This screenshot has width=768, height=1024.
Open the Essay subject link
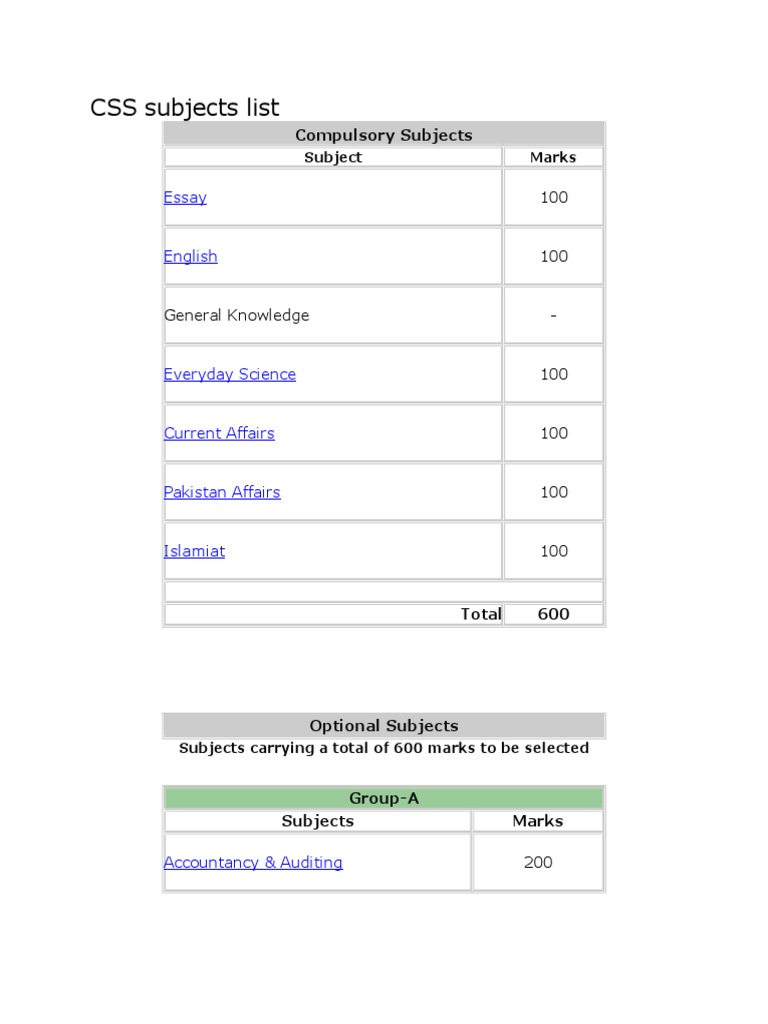click(185, 197)
